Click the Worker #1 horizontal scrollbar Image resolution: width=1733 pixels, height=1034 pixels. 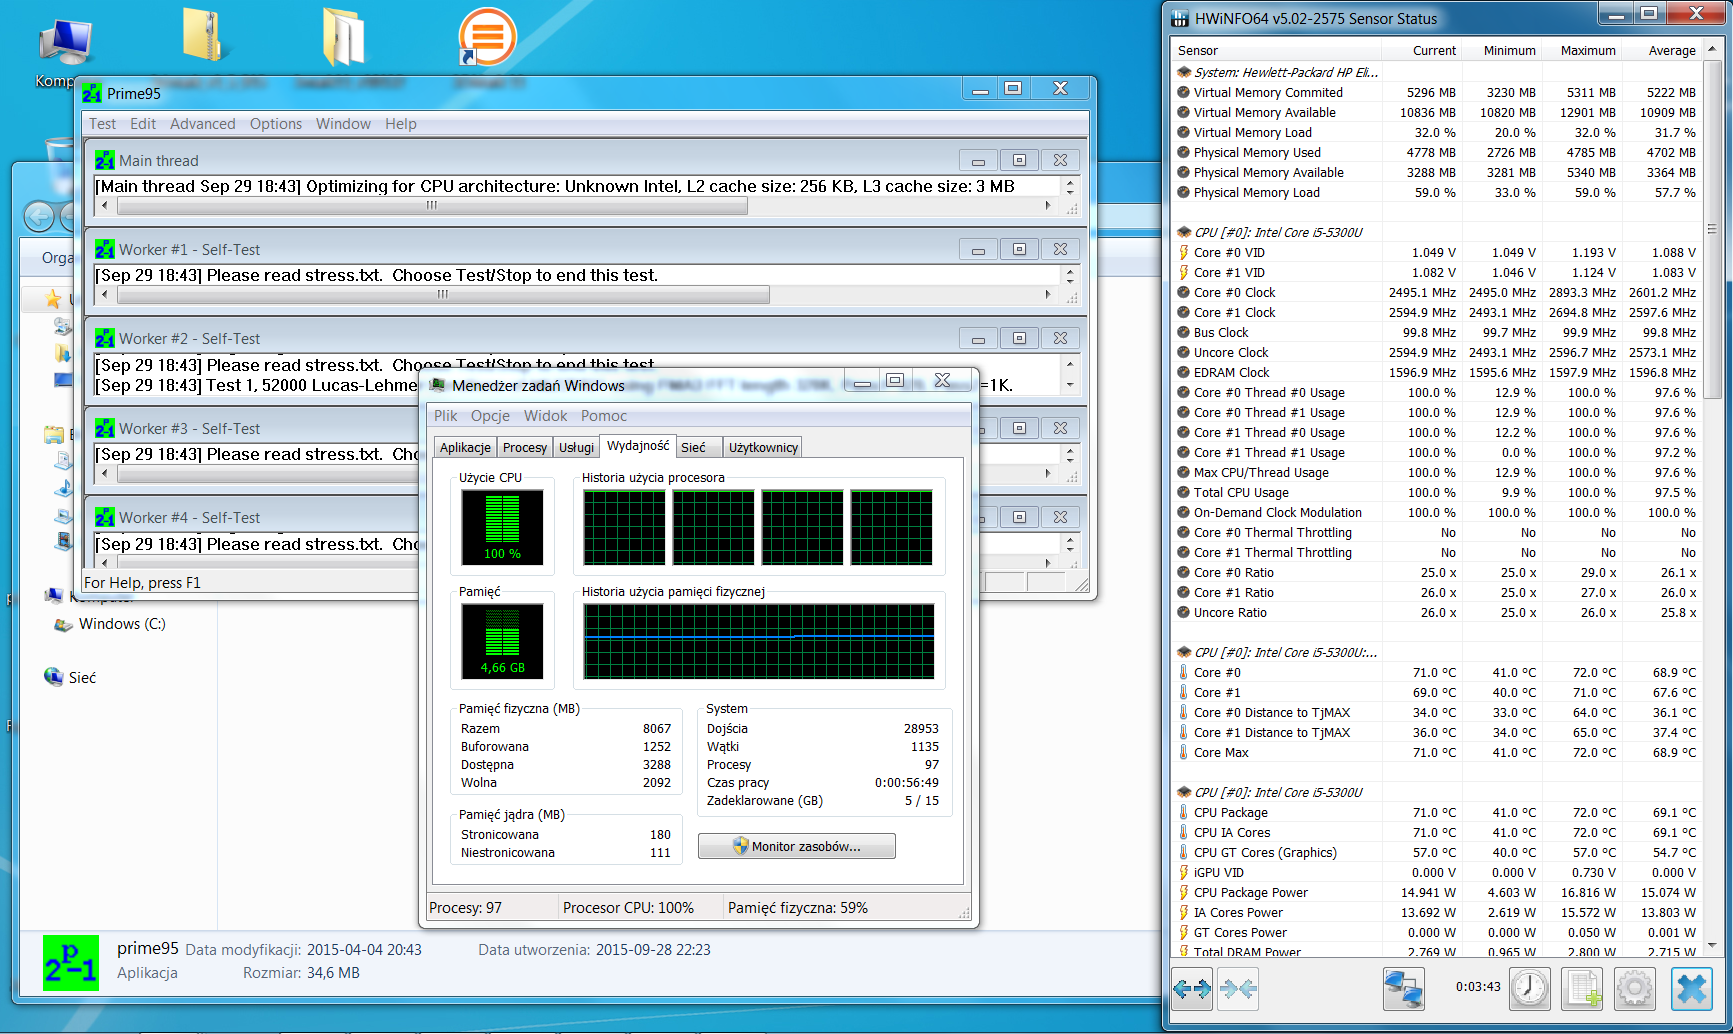click(x=443, y=295)
